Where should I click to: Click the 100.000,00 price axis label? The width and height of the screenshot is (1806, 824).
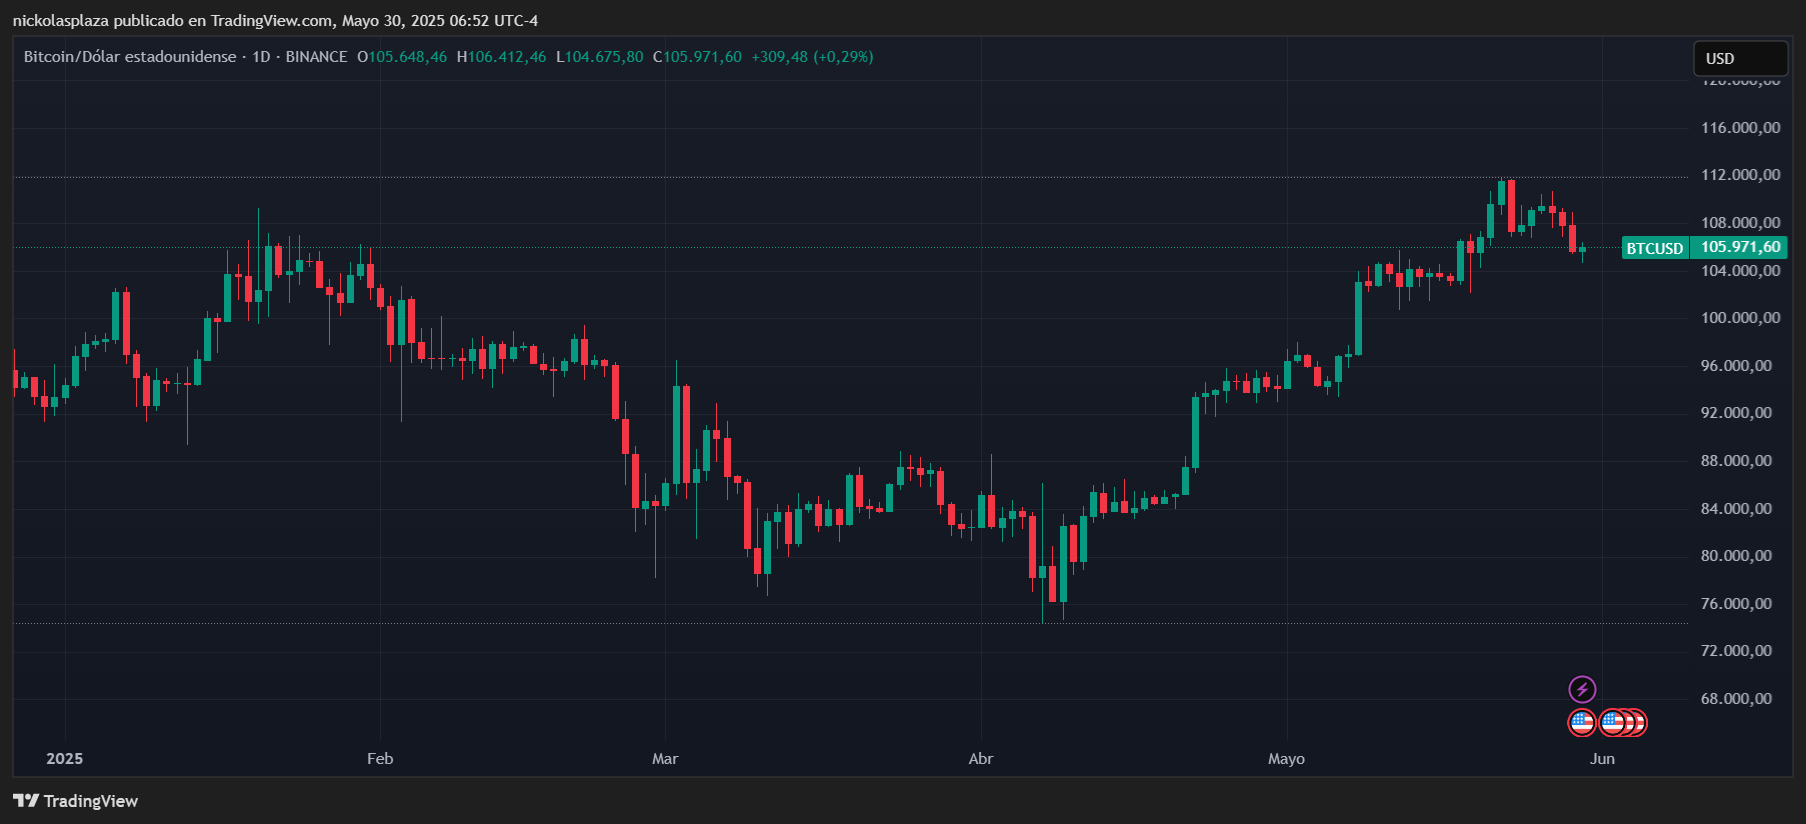coord(1740,318)
